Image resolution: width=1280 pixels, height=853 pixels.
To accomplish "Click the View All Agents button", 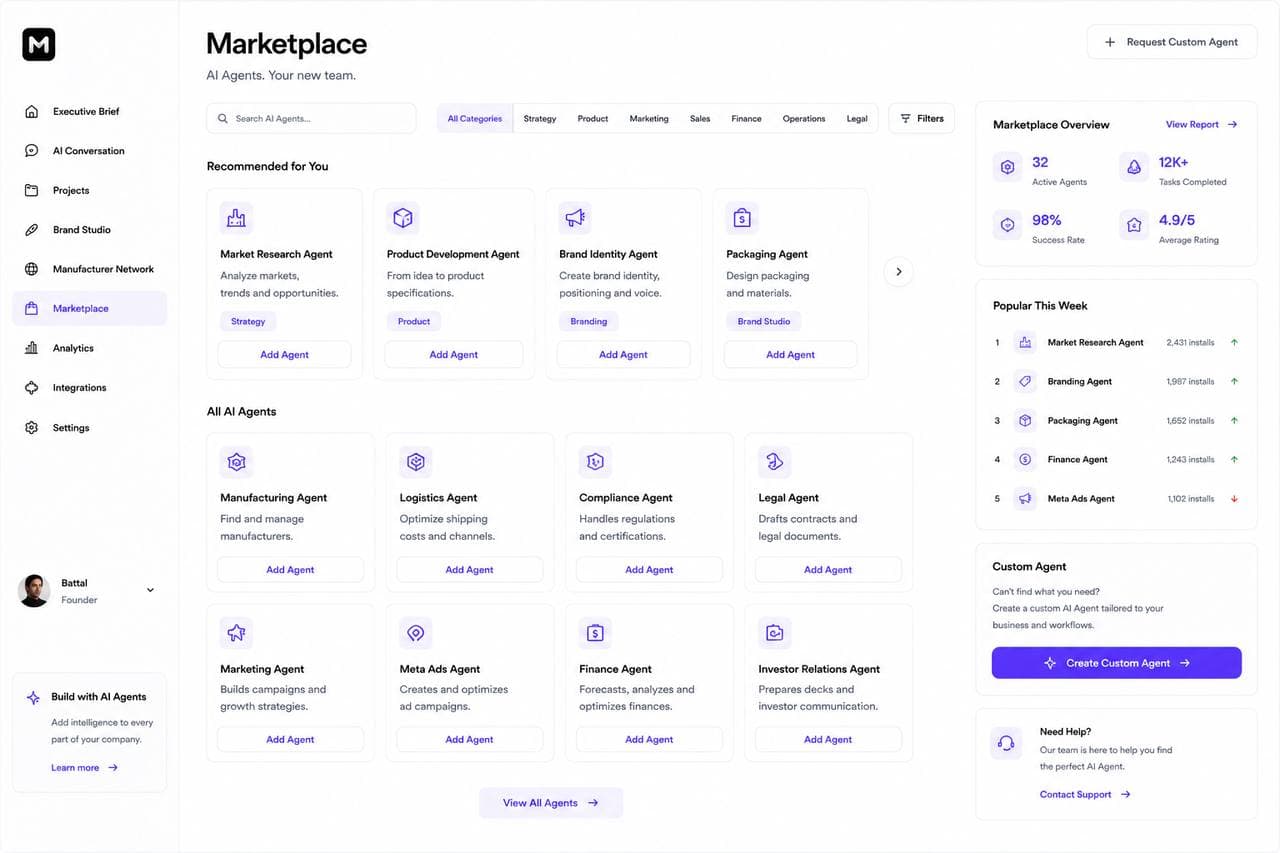I will coord(551,803).
